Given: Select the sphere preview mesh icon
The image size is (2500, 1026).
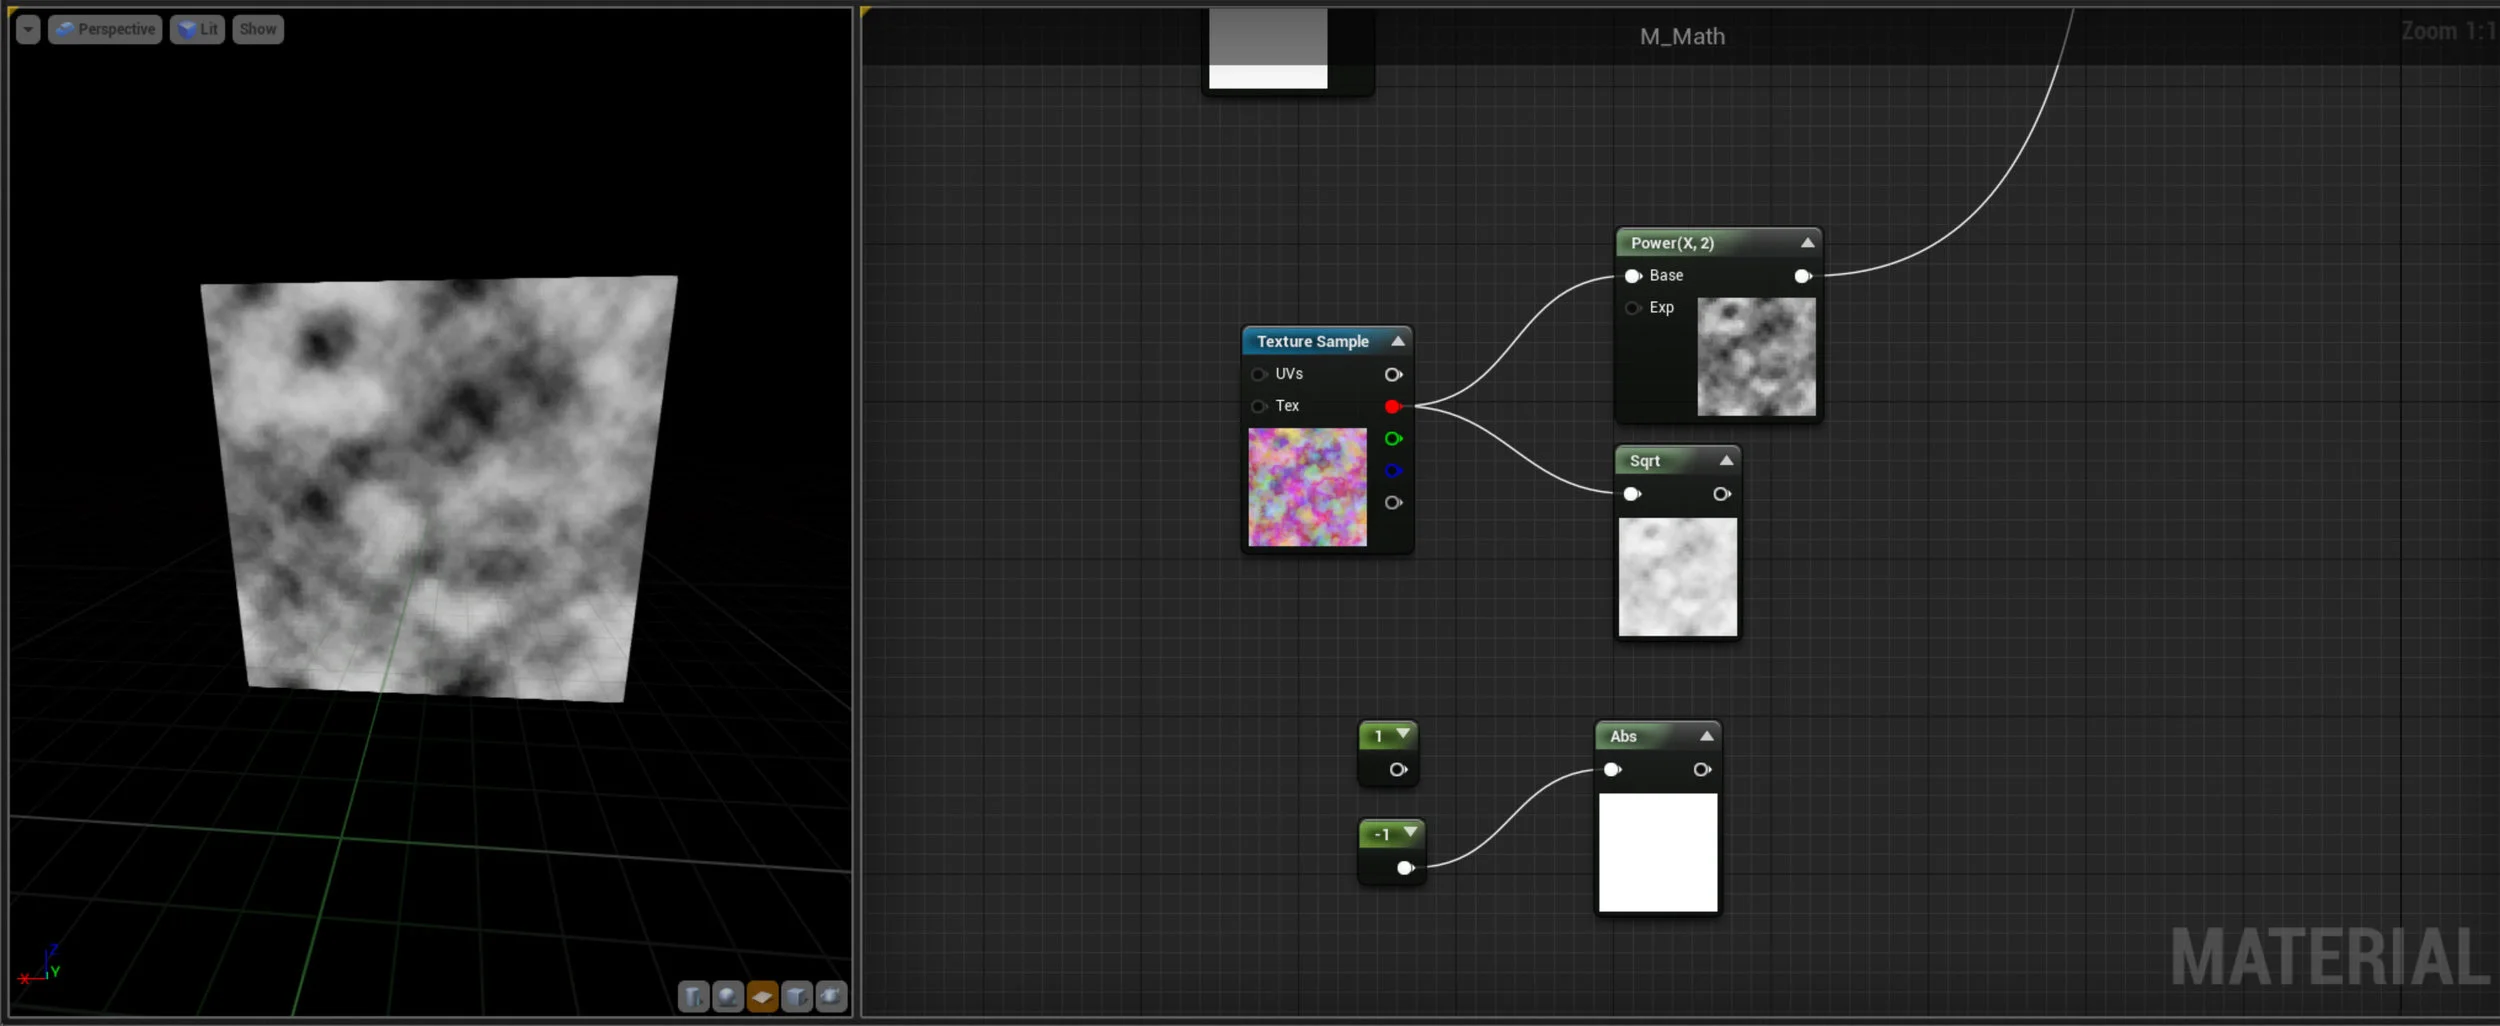Looking at the screenshot, I should (x=727, y=996).
